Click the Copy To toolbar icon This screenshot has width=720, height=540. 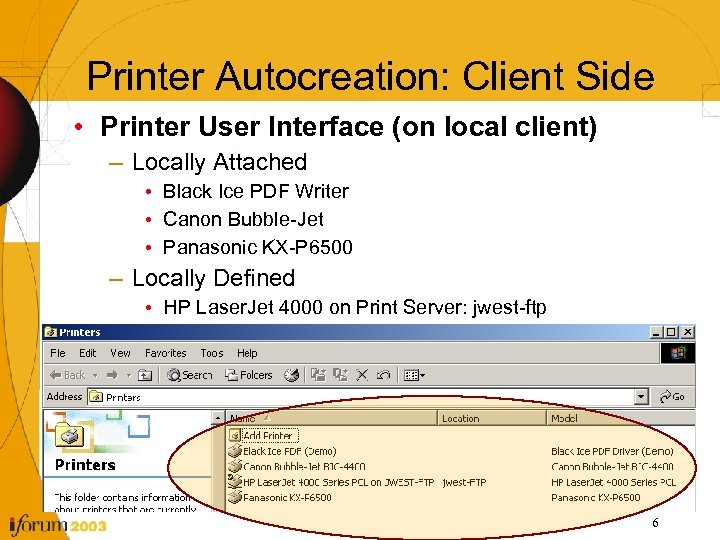[x=340, y=375]
